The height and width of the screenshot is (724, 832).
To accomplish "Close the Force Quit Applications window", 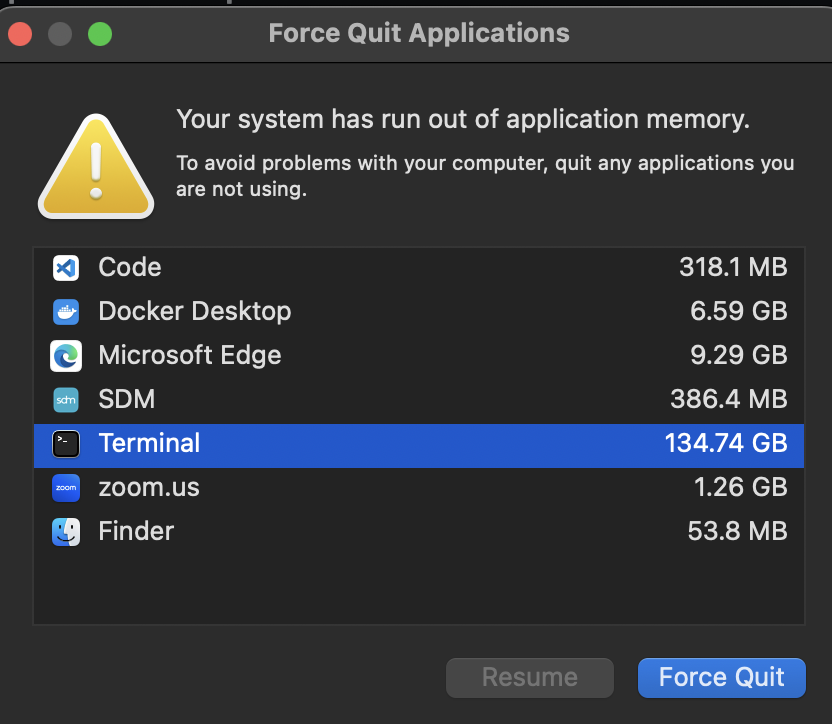I will [x=20, y=34].
